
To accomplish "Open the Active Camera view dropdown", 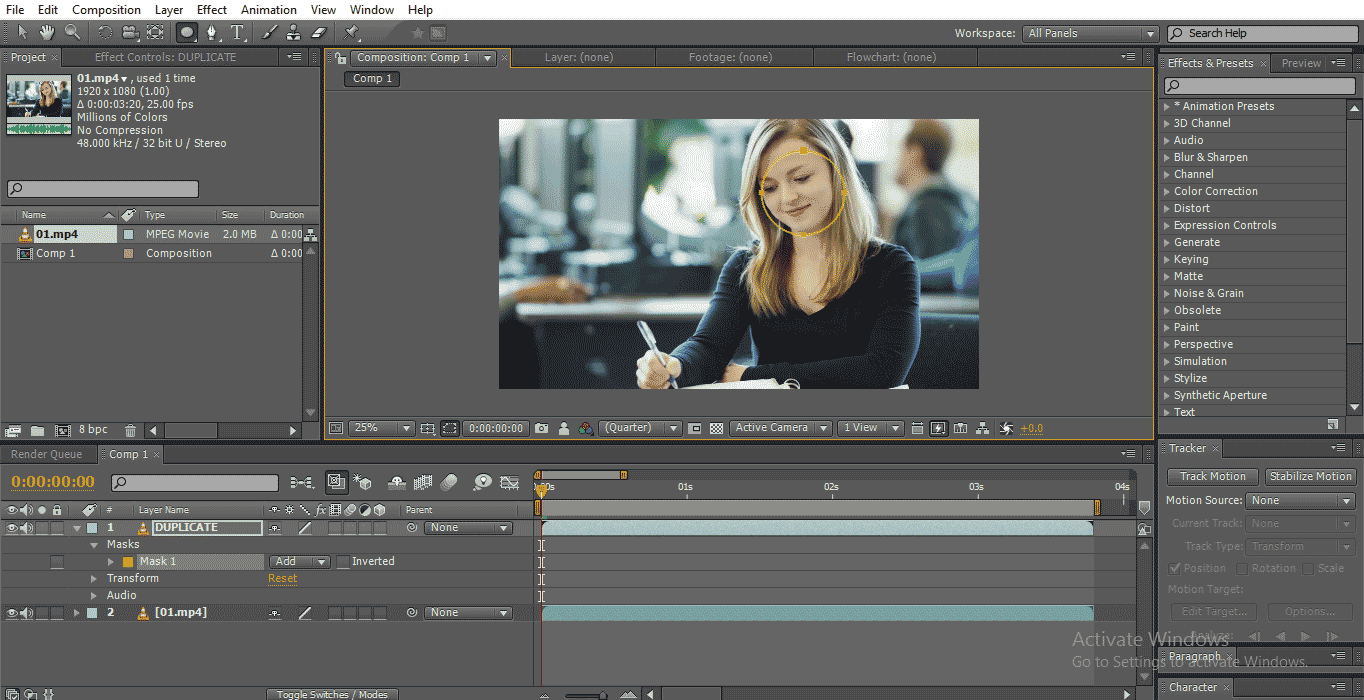I will pyautogui.click(x=780, y=428).
